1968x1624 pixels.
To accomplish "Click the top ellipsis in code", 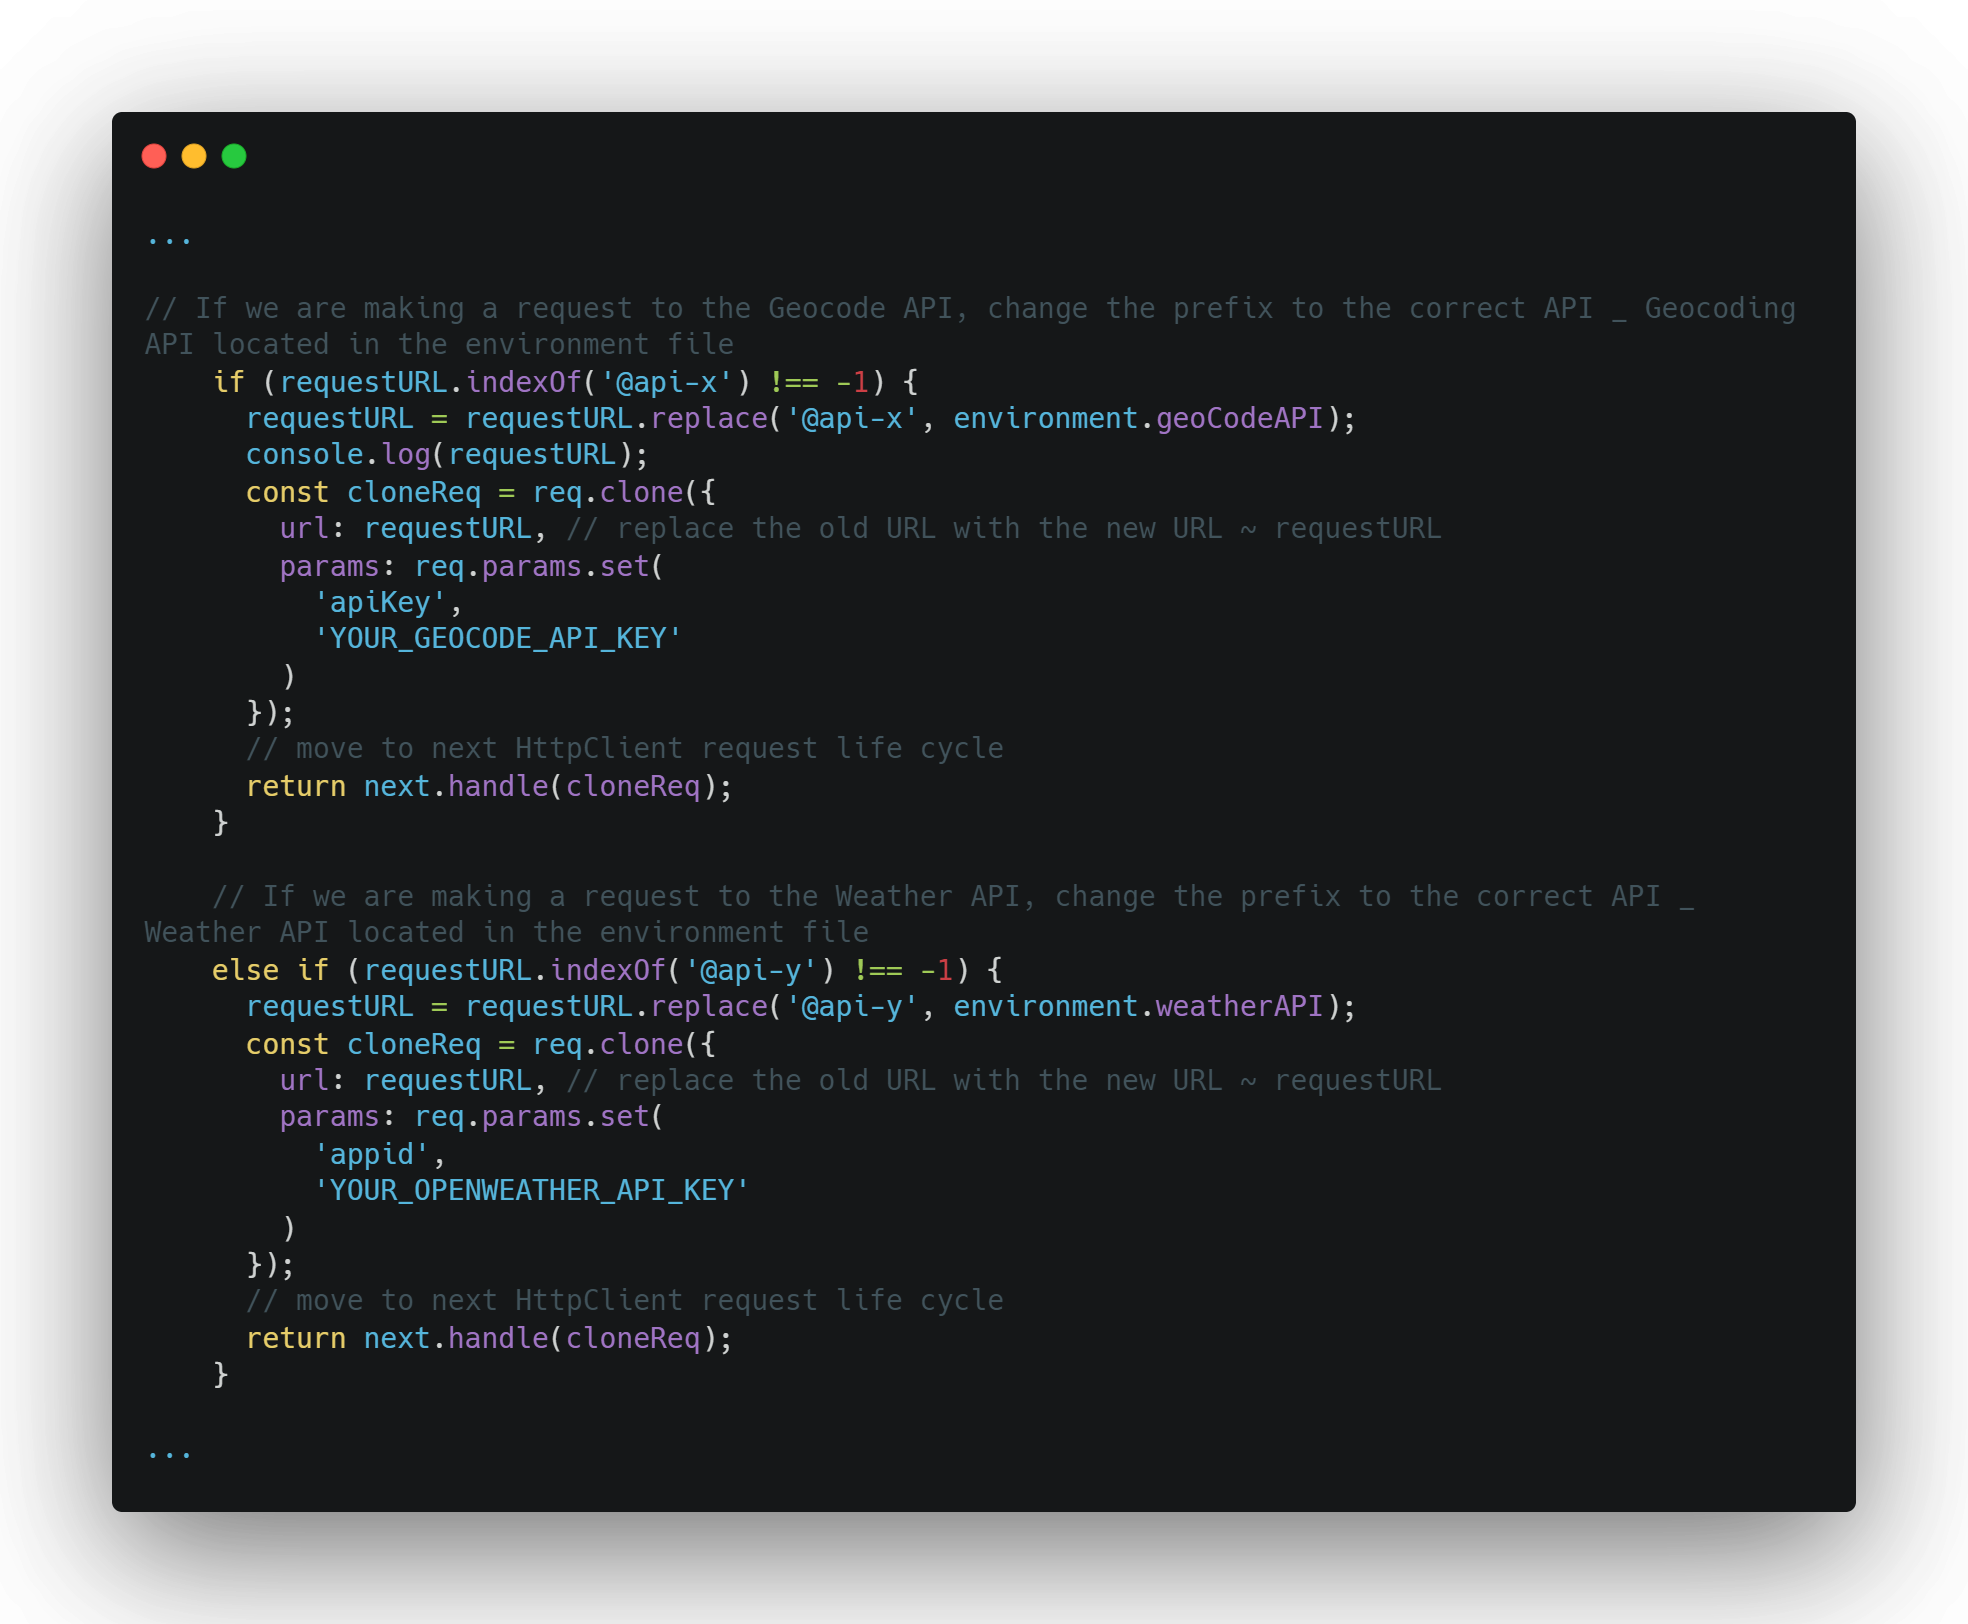I will [x=169, y=240].
